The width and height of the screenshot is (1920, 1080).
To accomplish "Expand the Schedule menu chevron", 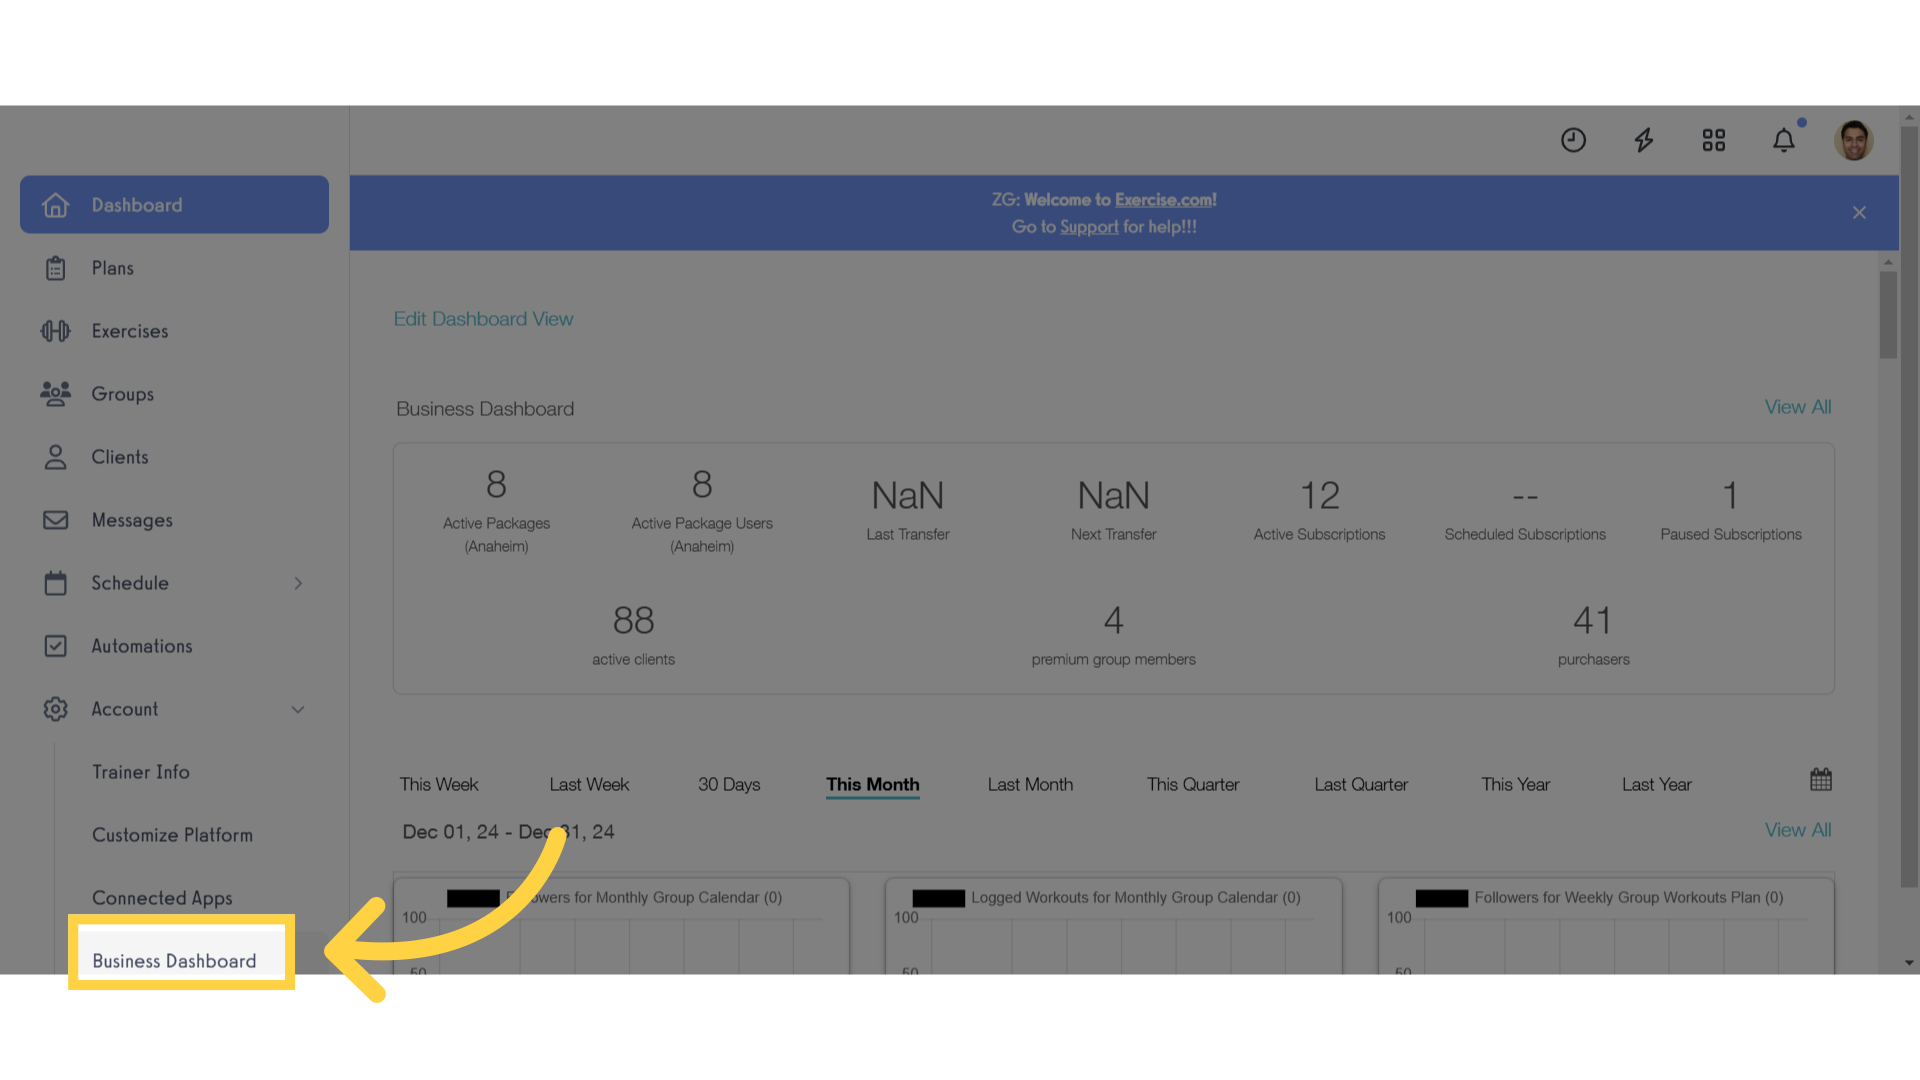I will [297, 582].
